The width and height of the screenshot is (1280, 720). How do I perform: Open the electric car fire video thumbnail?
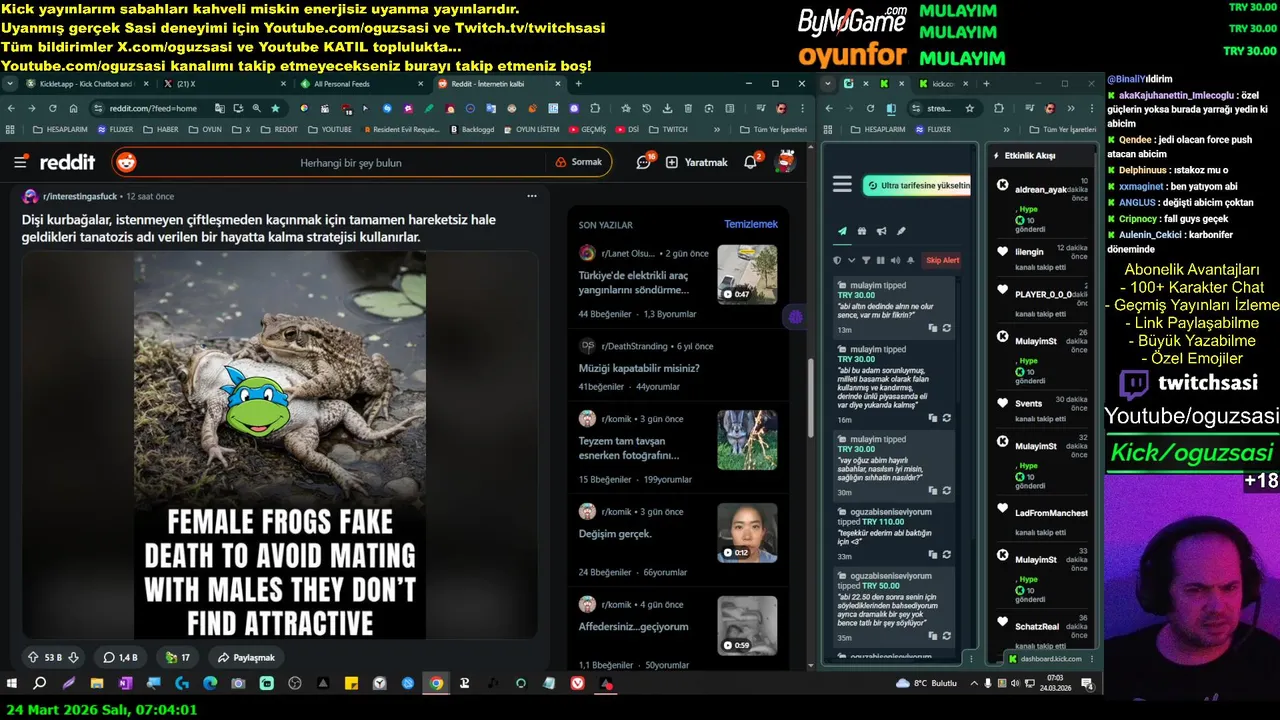[x=747, y=274]
